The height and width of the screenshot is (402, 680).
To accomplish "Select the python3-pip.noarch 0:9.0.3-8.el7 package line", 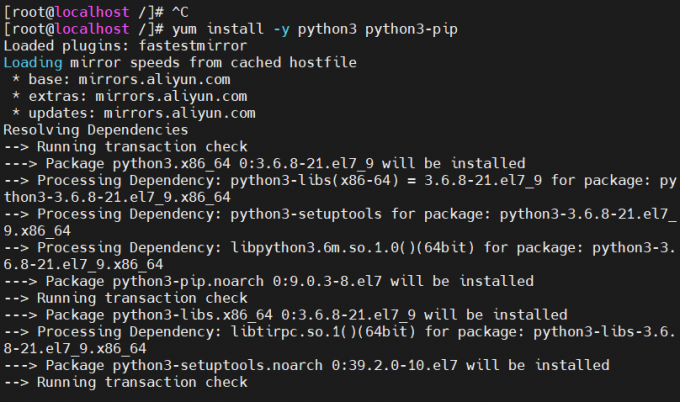I will 269,281.
